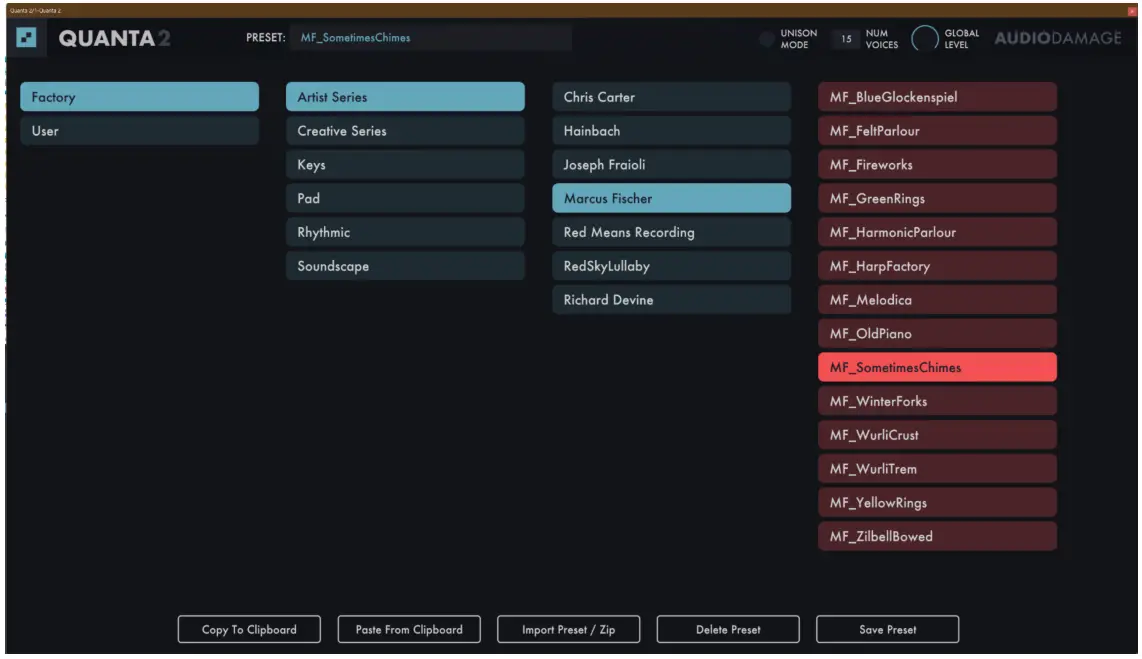
Task: Click the Num Voices value box
Action: (x=847, y=39)
